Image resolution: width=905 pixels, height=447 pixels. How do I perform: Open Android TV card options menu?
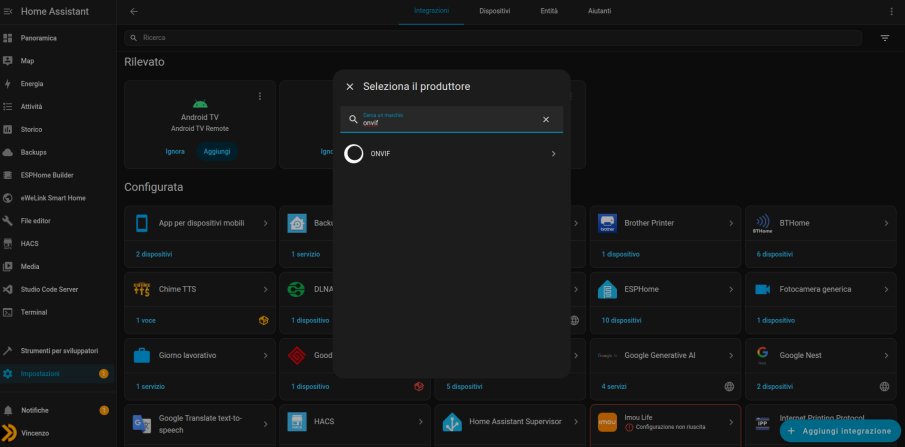[260, 96]
